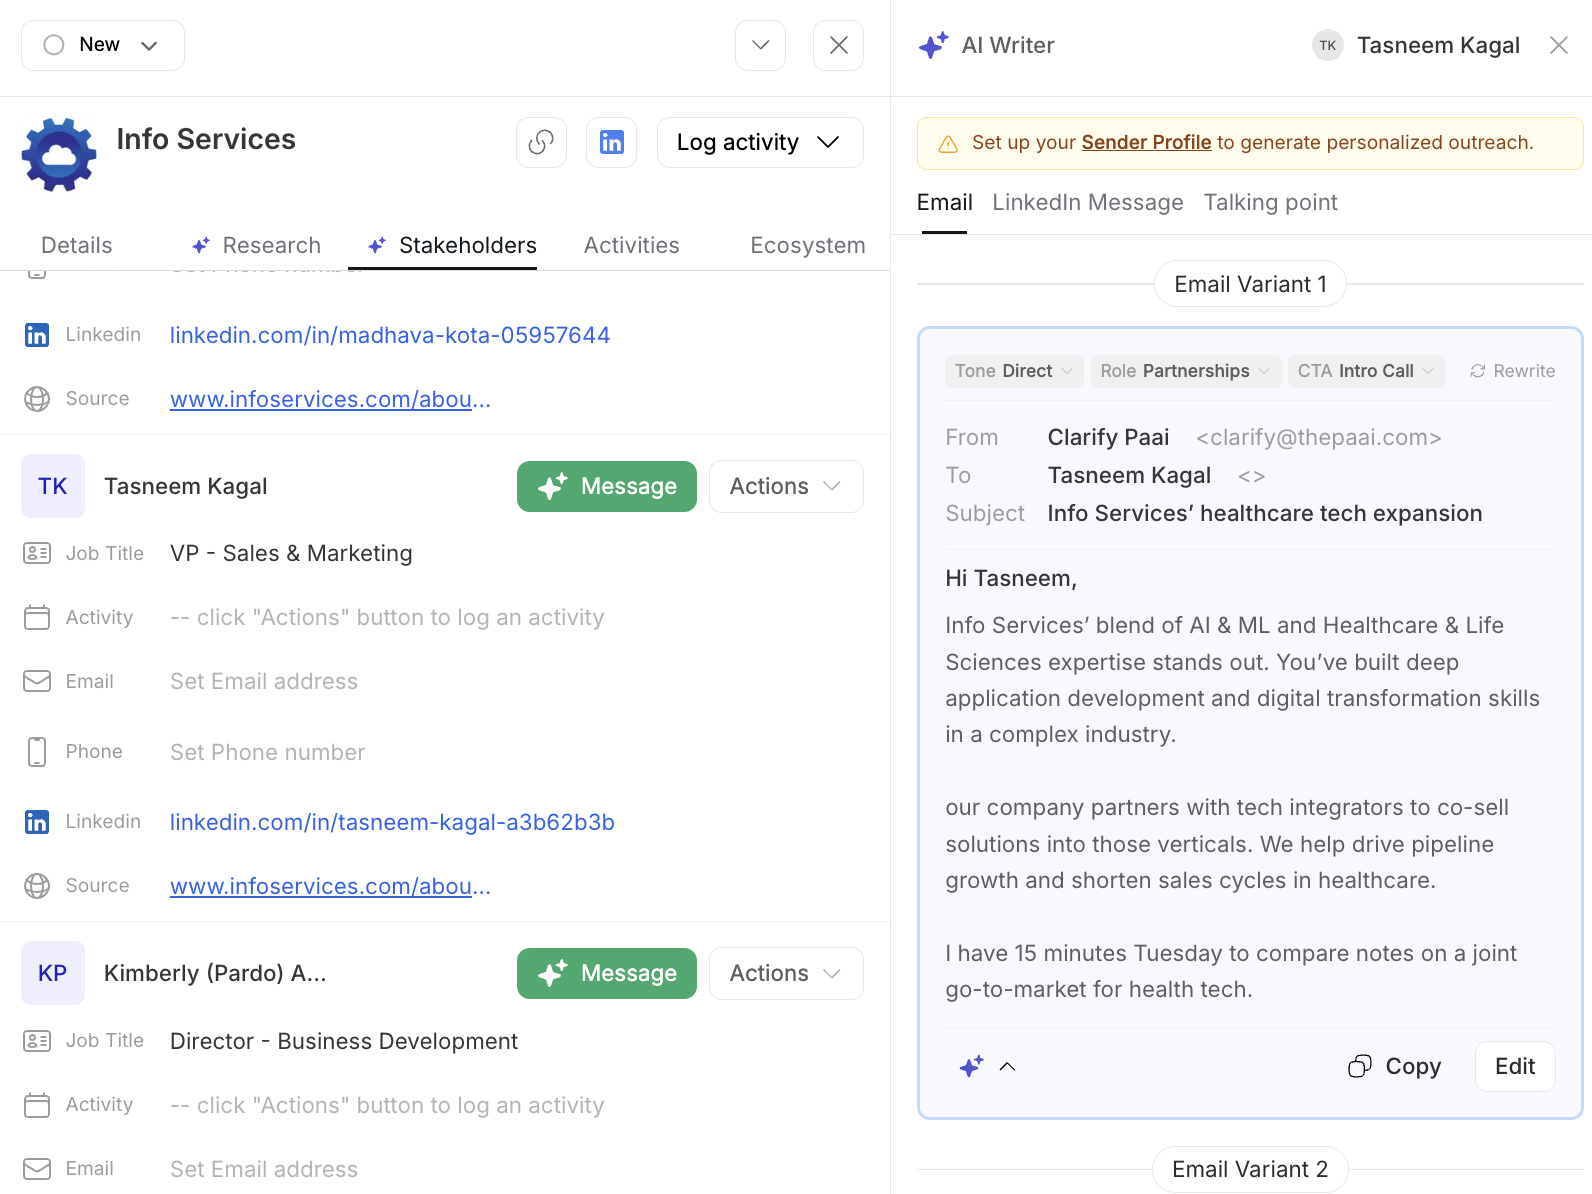Switch to the LinkedIn Message tab
This screenshot has height=1194, width=1592.
pyautogui.click(x=1088, y=202)
